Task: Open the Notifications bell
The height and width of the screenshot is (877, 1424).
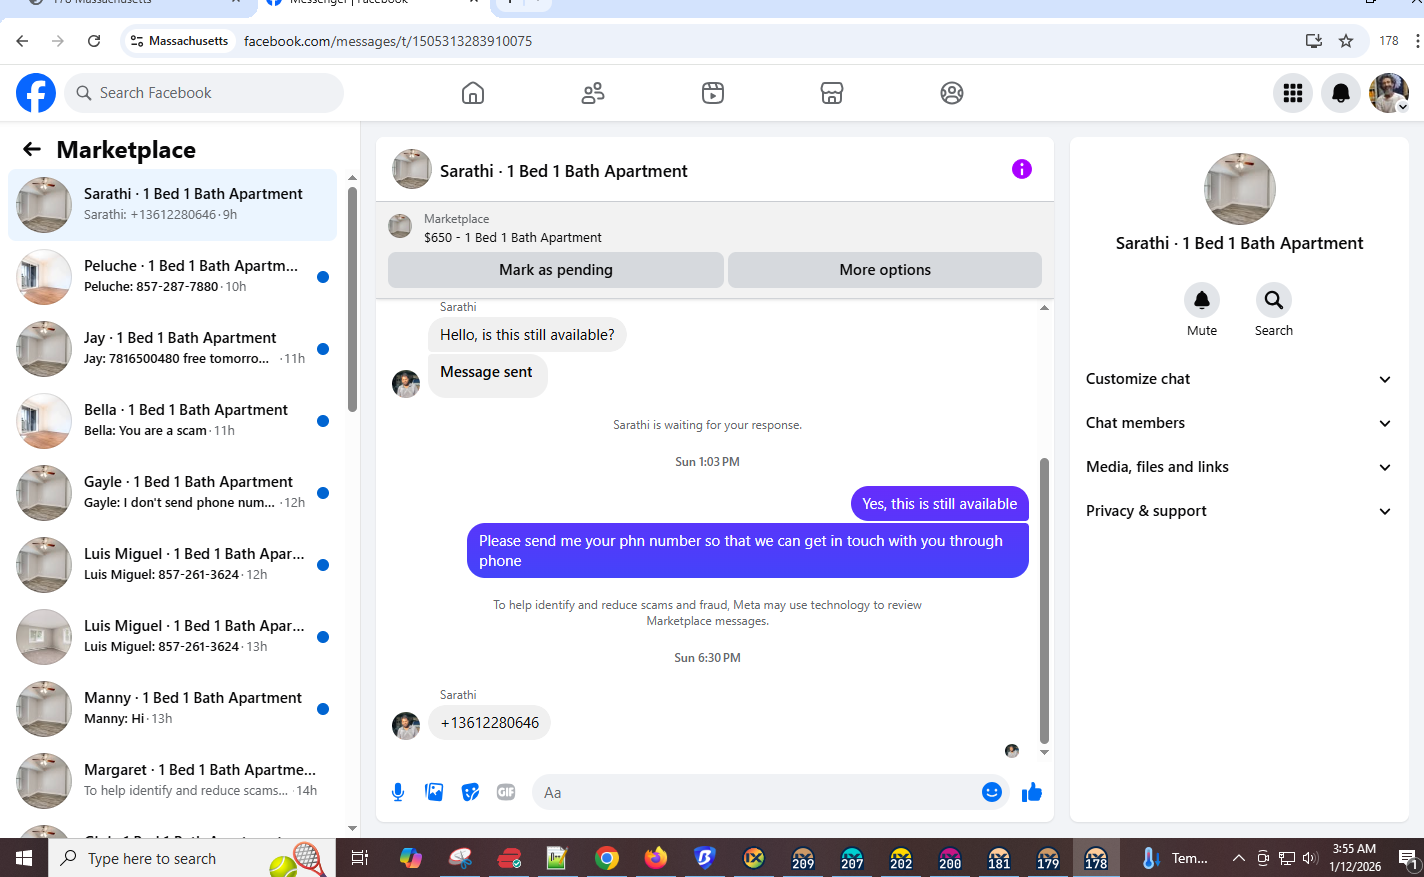Action: [x=1341, y=93]
